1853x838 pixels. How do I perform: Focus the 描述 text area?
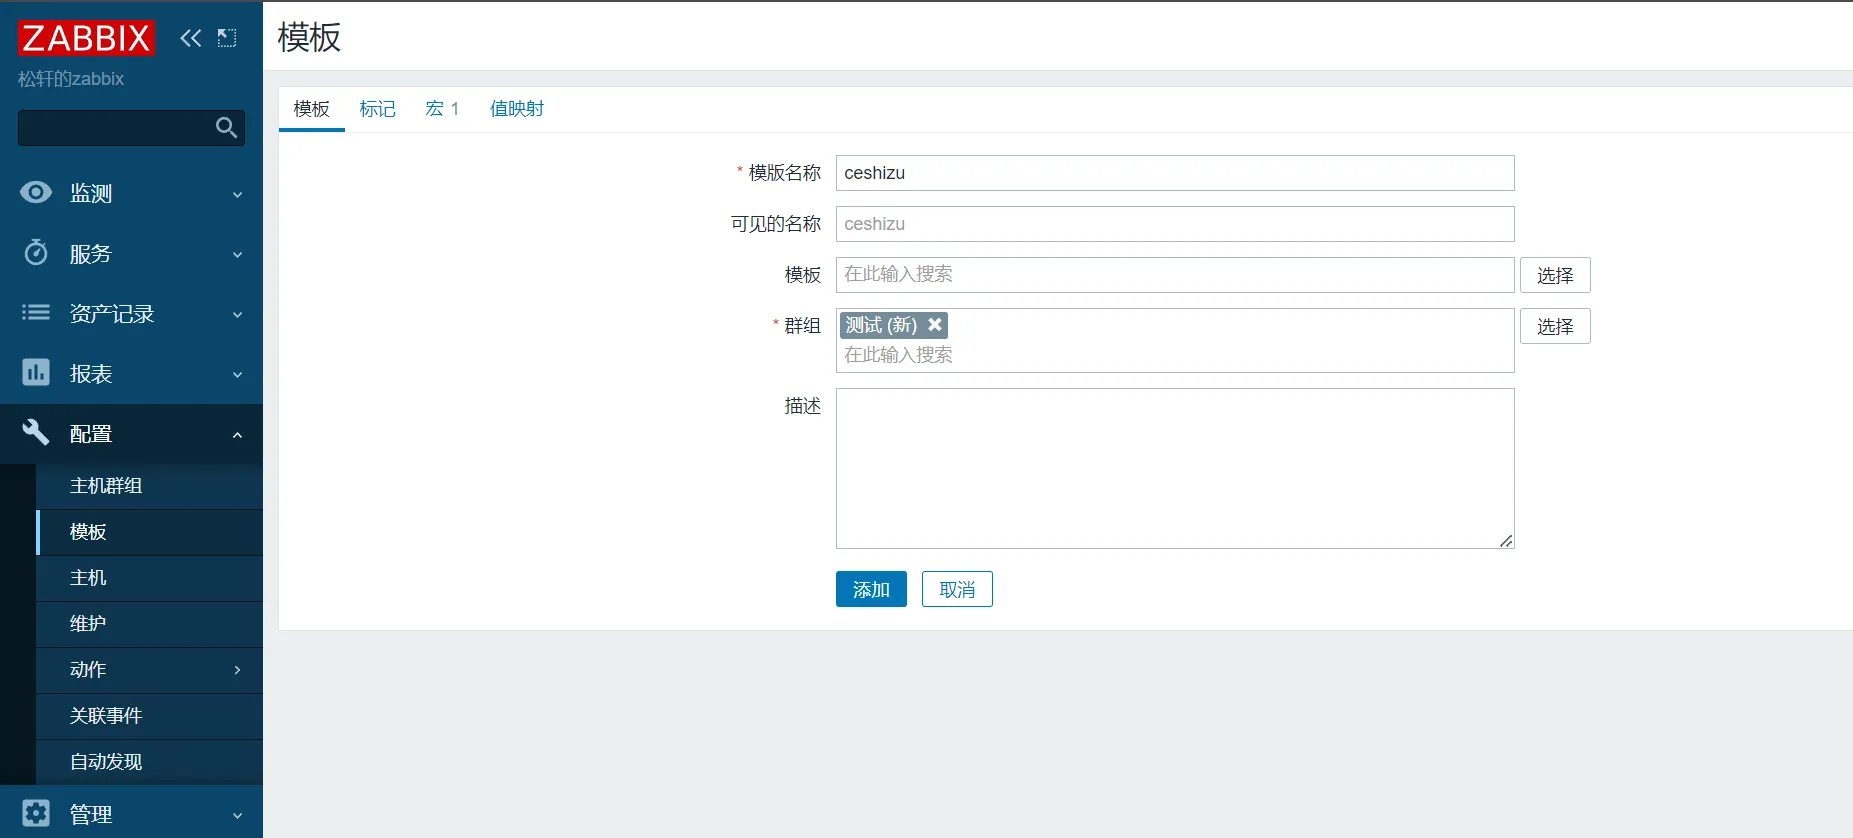tap(1174, 468)
